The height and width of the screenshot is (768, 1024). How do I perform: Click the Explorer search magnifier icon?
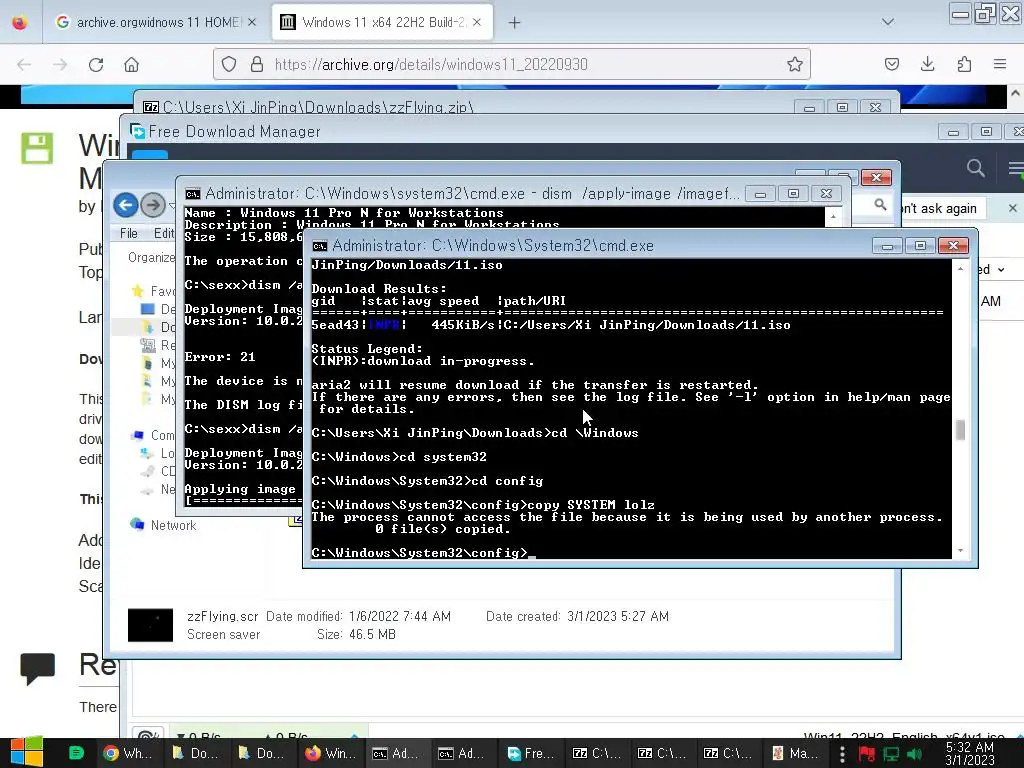tap(880, 205)
